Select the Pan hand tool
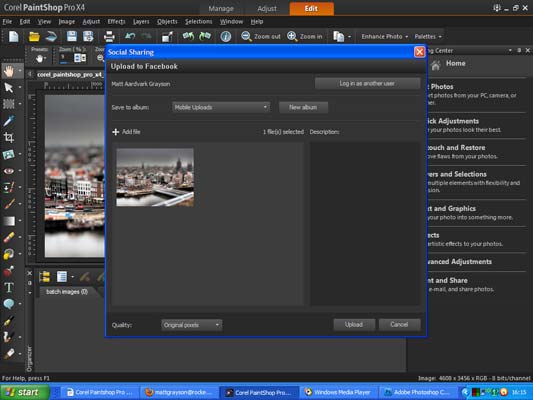Image resolution: width=533 pixels, height=400 pixels. pyautogui.click(x=9, y=71)
